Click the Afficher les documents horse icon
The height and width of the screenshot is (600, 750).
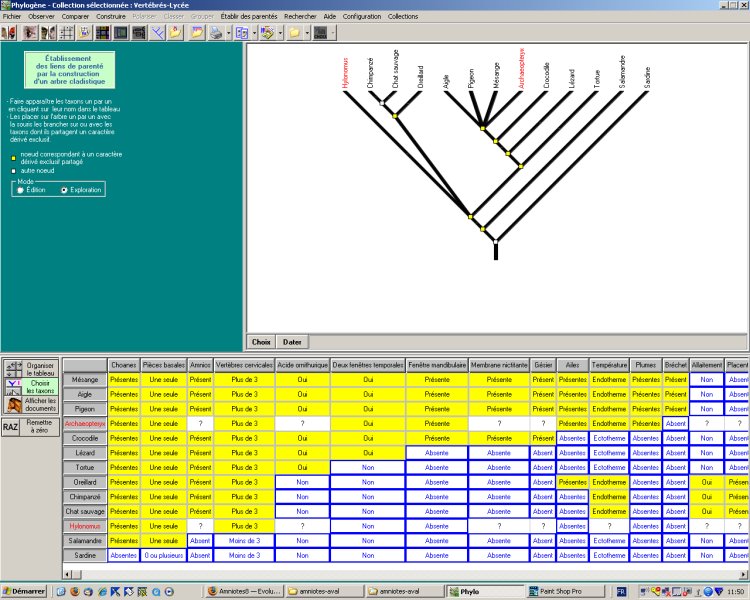(13, 406)
